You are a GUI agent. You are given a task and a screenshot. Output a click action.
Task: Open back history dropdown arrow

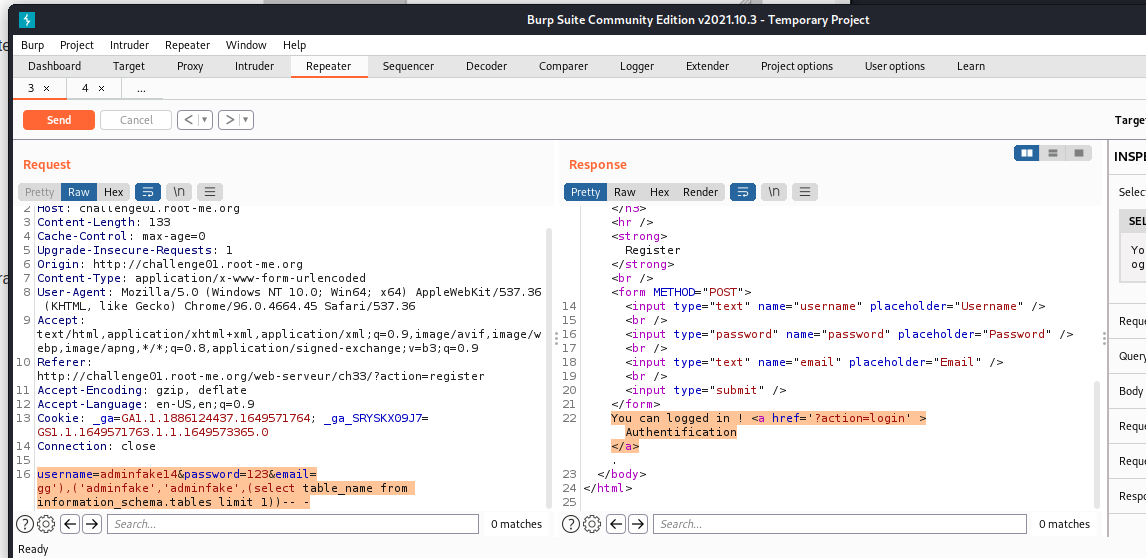point(205,120)
